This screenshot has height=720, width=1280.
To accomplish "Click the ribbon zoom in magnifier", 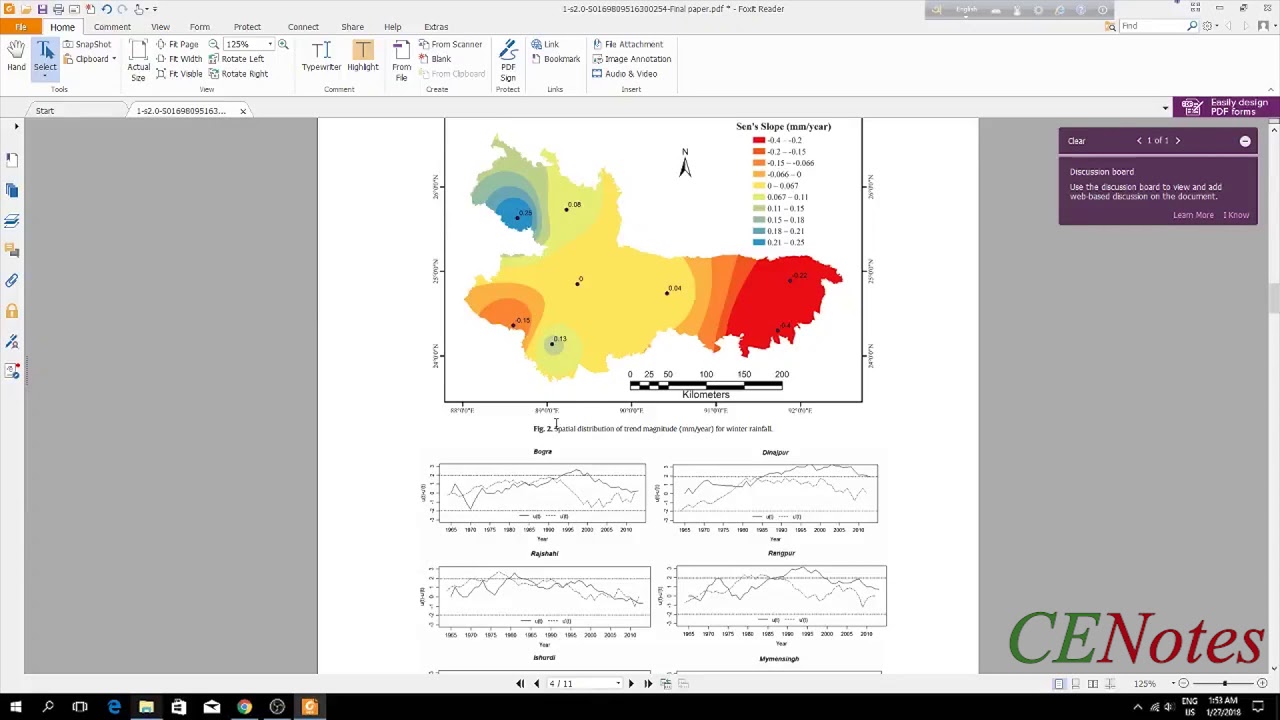I will [x=283, y=44].
